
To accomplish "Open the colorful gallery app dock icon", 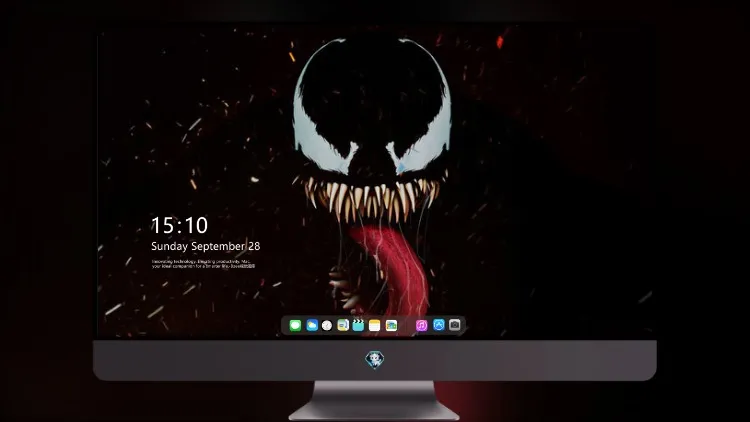I will coord(391,325).
